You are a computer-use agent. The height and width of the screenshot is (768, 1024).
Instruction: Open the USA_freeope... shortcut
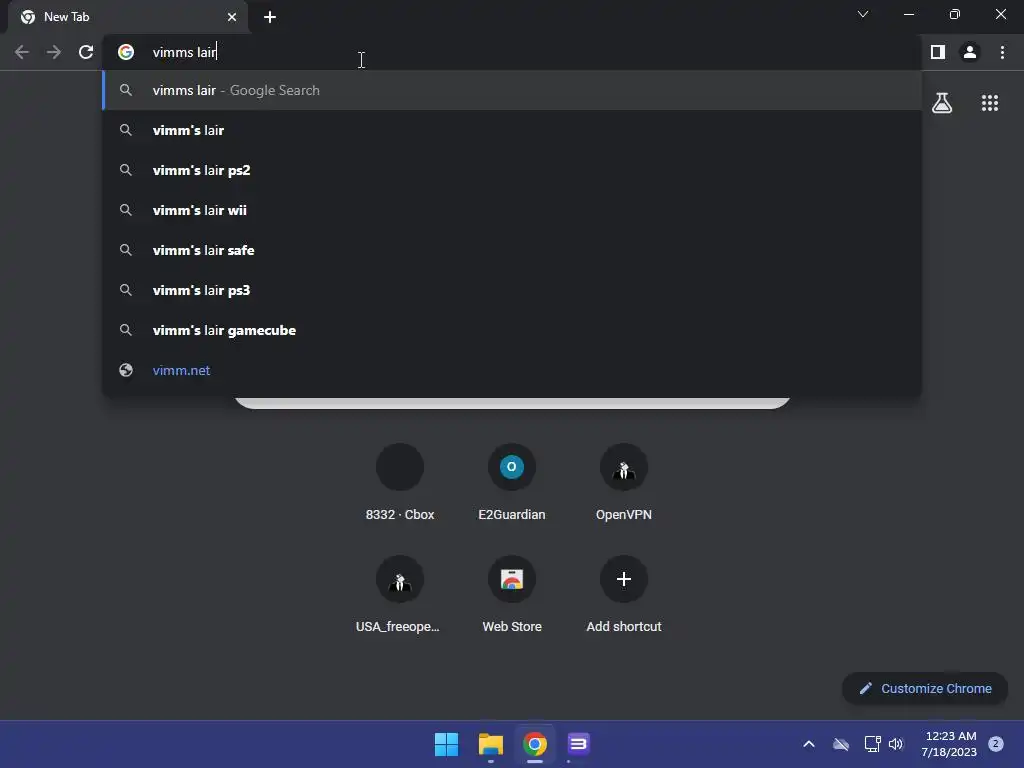pyautogui.click(x=400, y=594)
